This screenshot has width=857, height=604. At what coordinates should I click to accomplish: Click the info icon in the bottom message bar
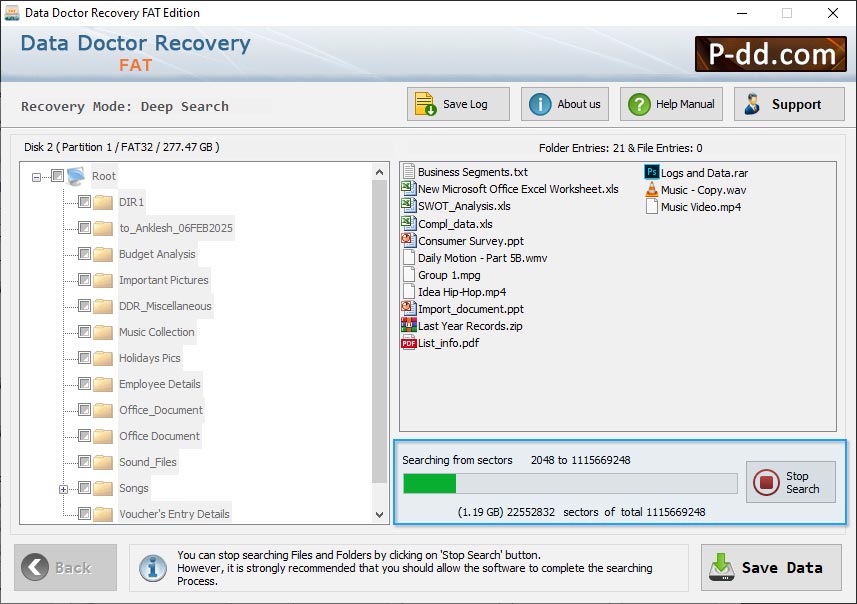(153, 568)
